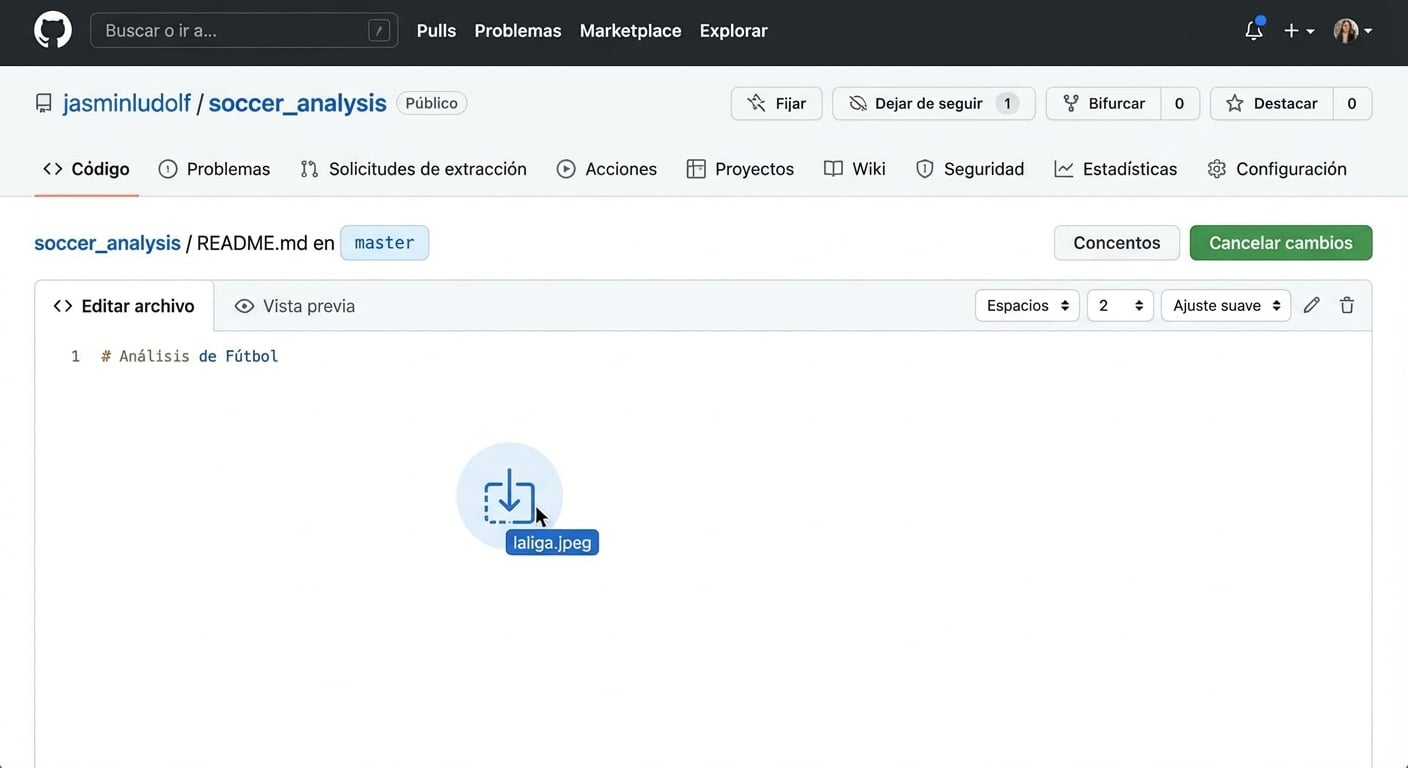This screenshot has width=1408, height=768.
Task: Click the Destacar star button
Action: [1272, 103]
